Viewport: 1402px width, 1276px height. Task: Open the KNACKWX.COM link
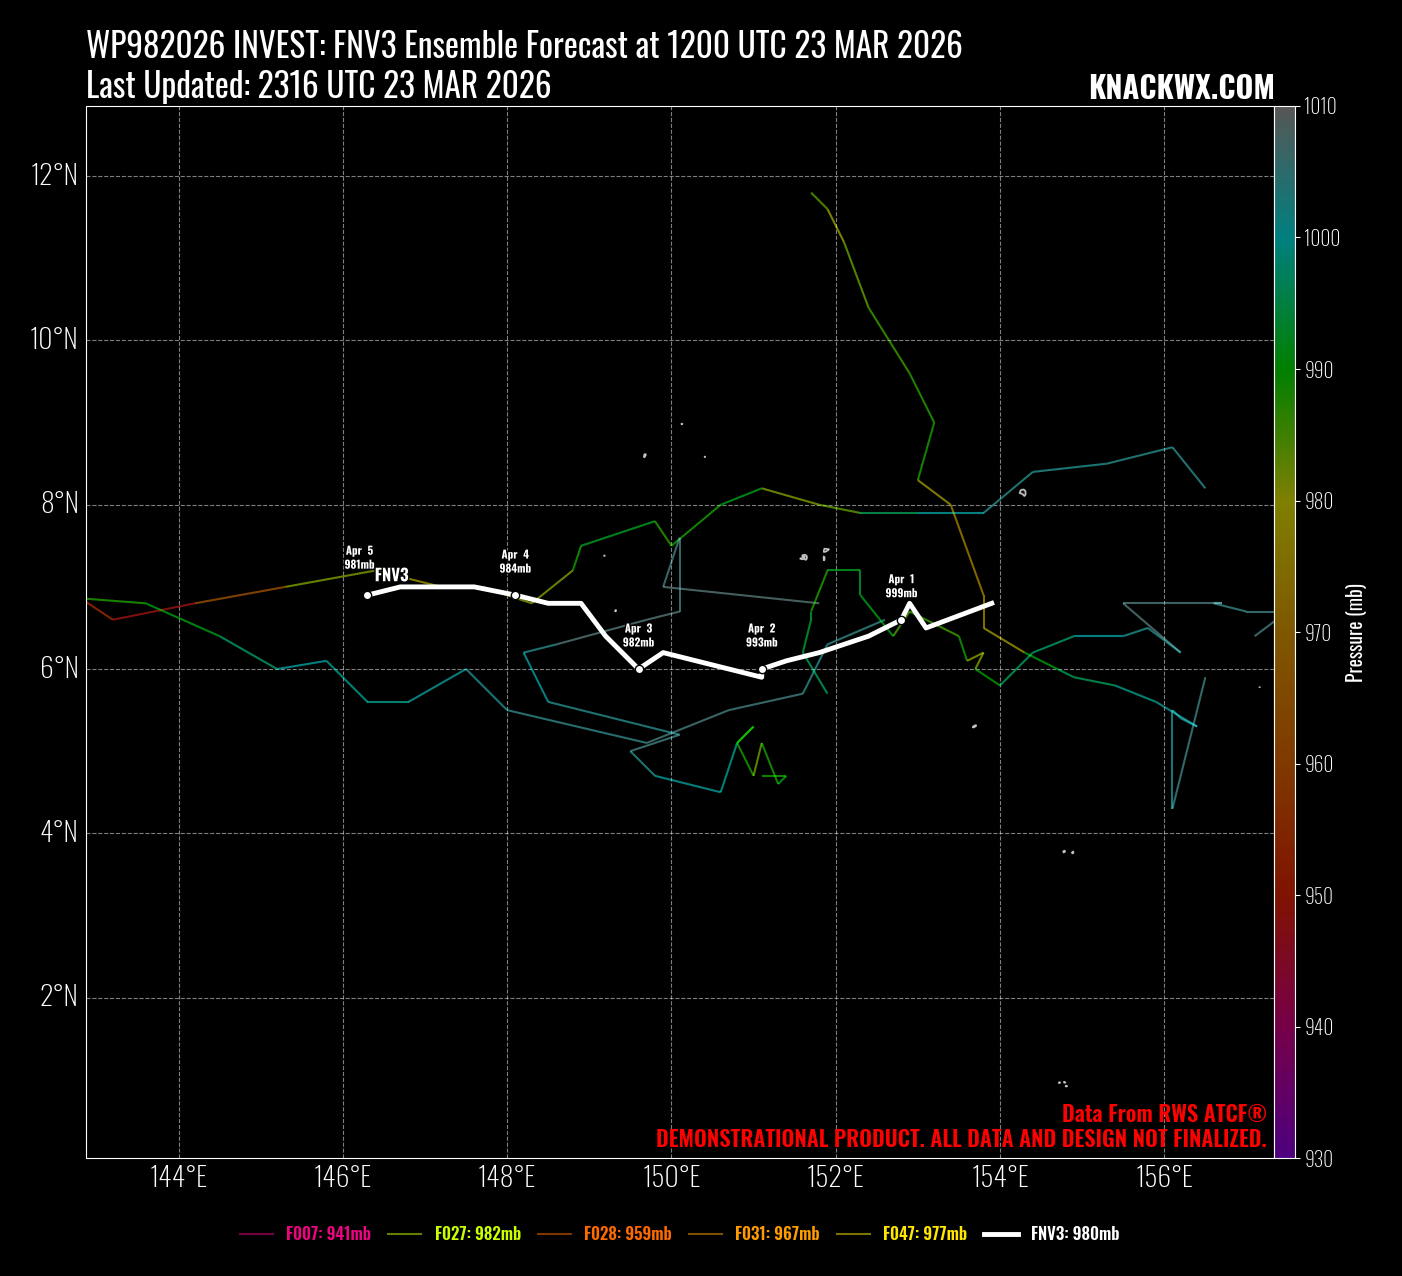coord(1181,88)
